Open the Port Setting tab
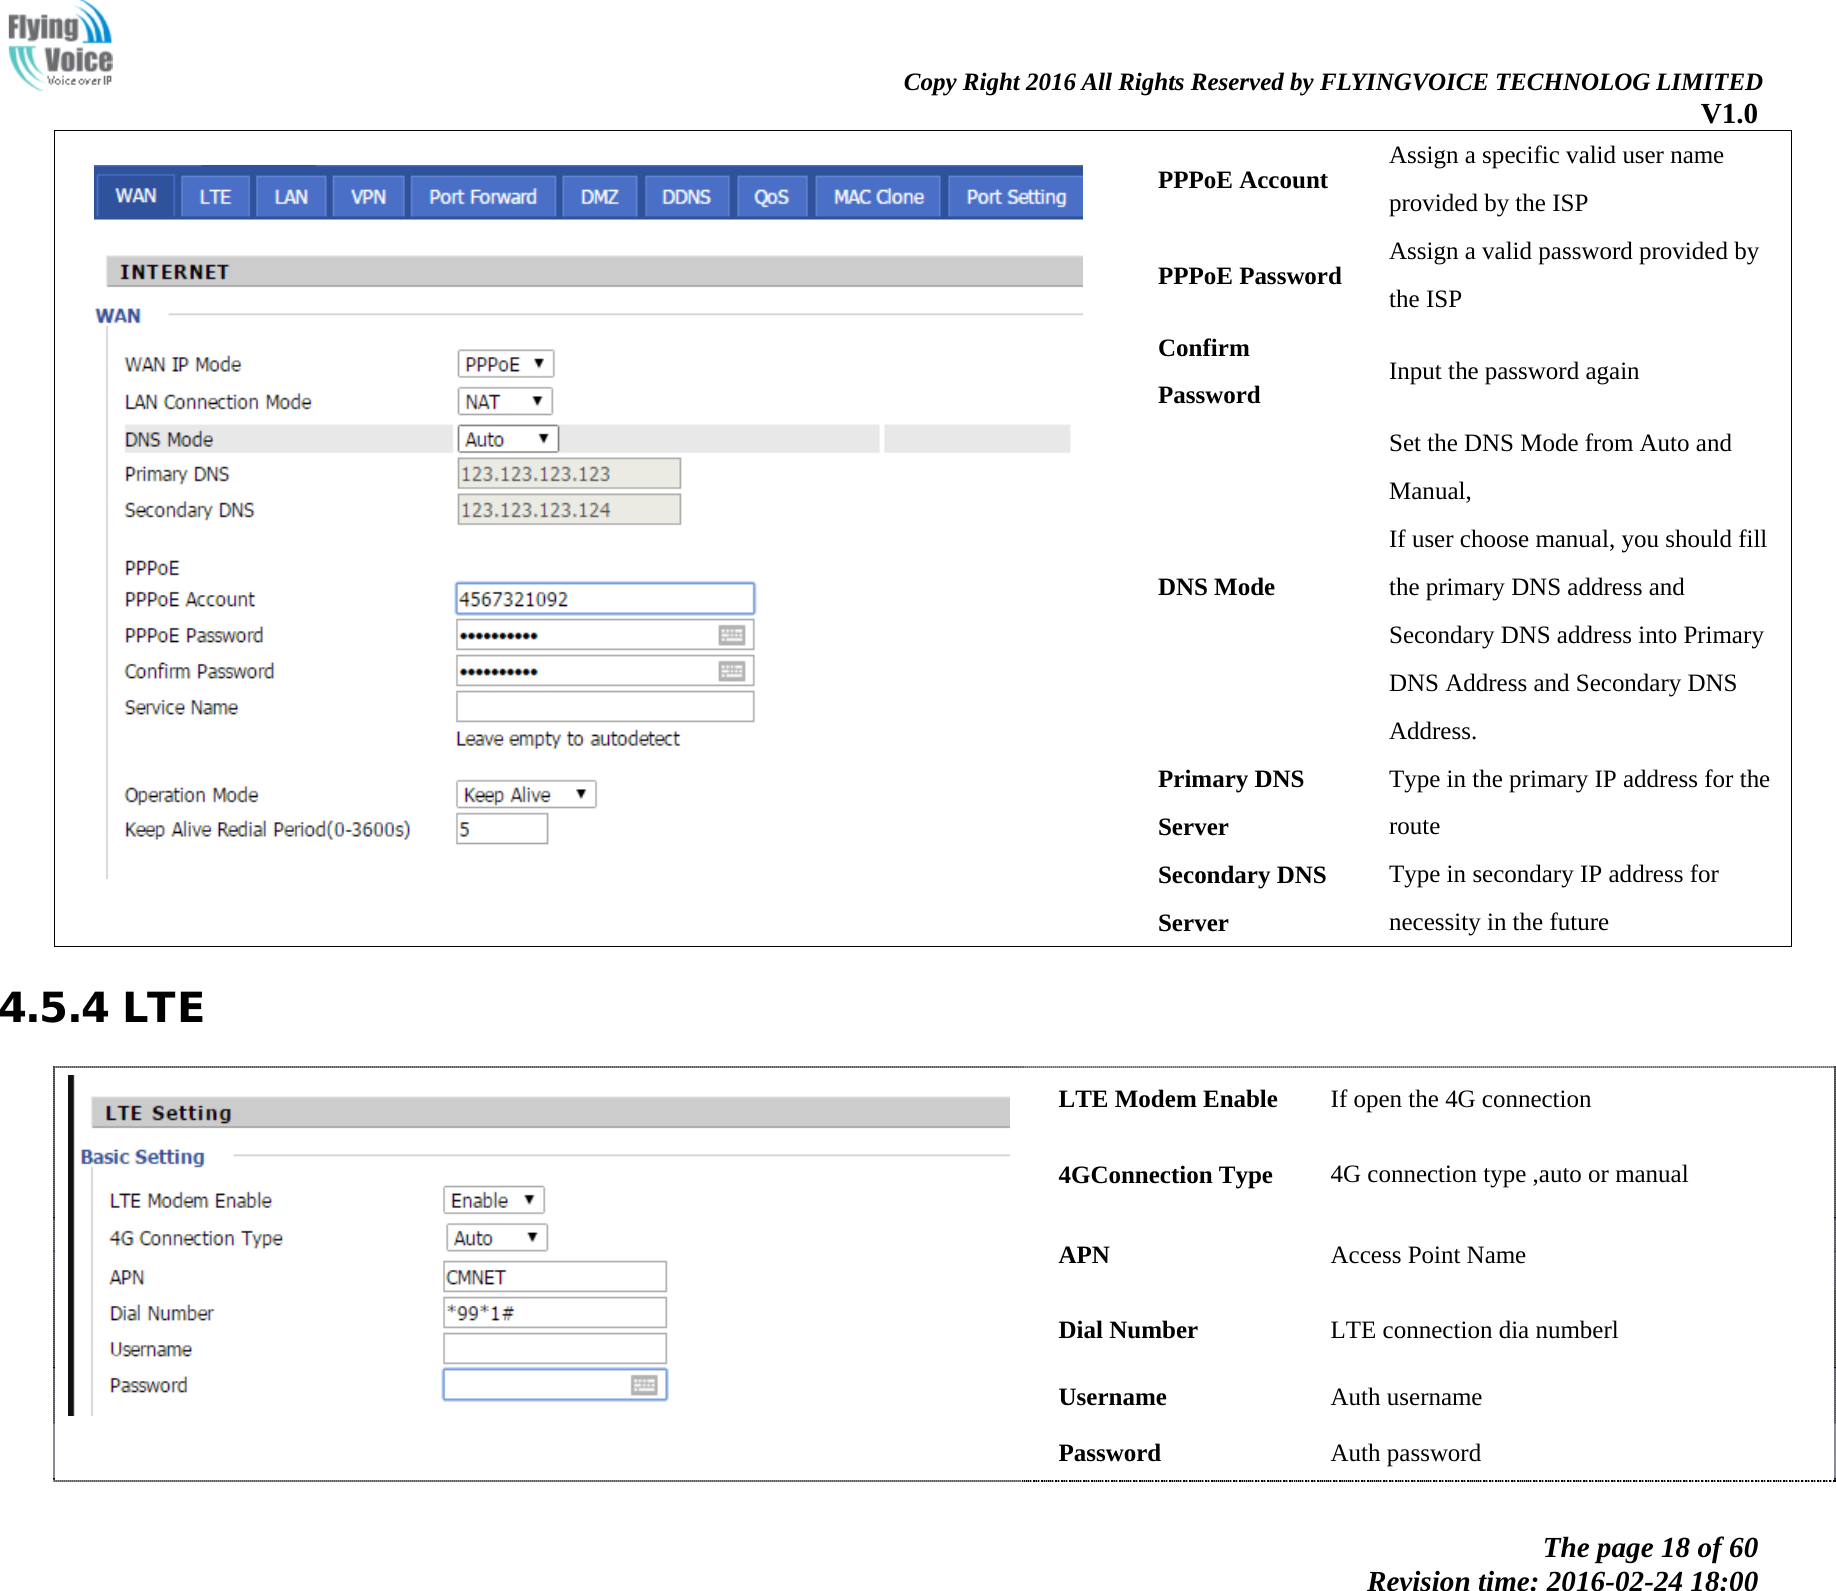Viewport: 1836px width, 1591px height. click(x=1014, y=195)
